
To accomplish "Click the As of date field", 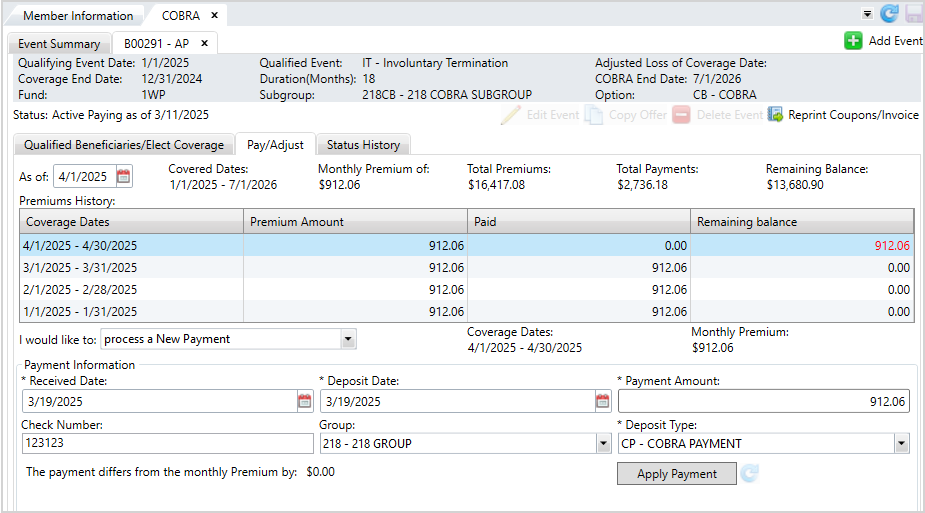I will point(84,176).
